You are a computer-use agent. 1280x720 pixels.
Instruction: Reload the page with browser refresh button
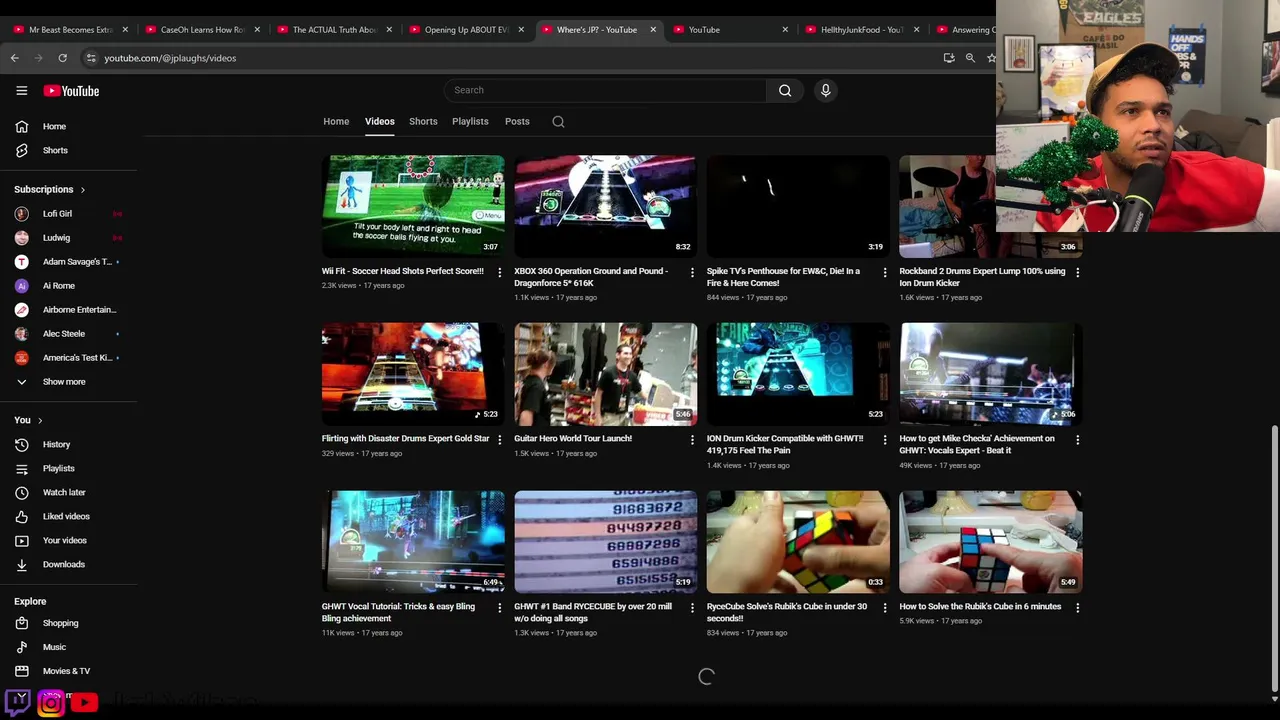(62, 58)
